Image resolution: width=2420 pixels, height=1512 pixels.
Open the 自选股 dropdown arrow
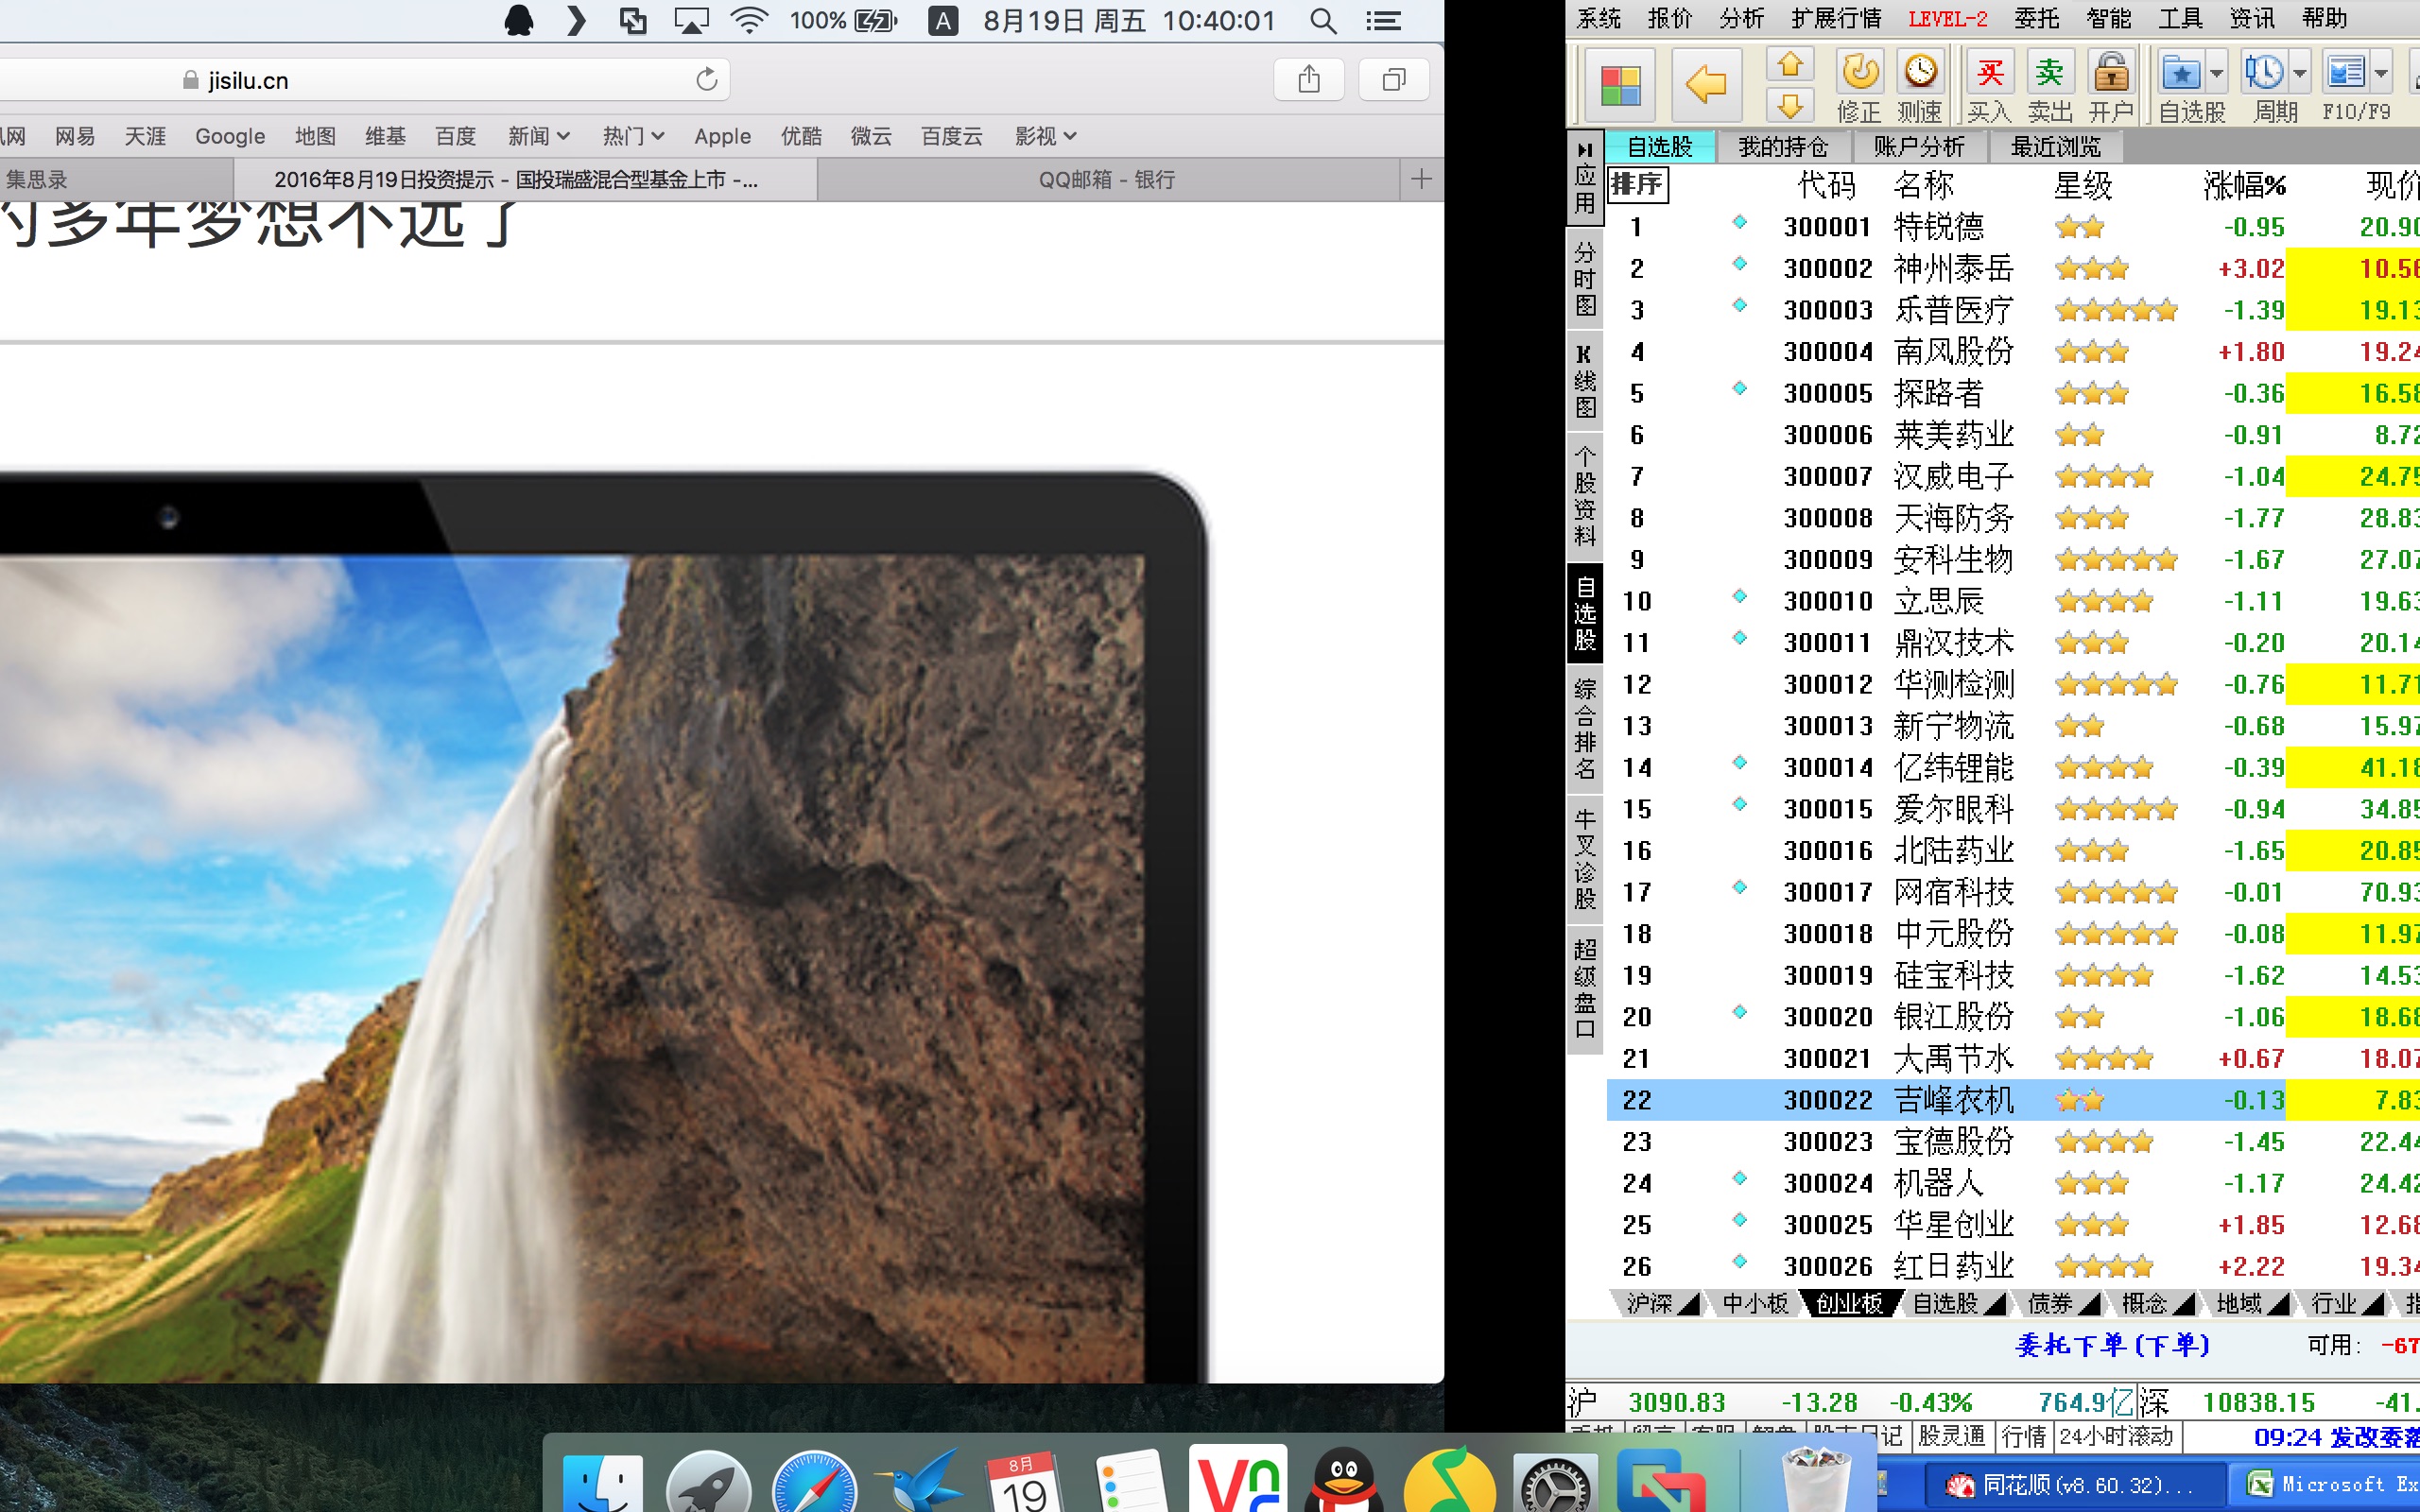pos(2216,73)
